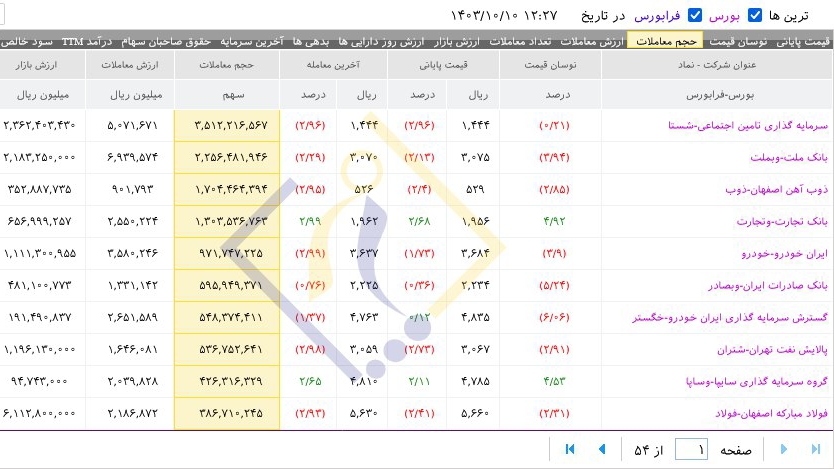Screen dimensions: 834x469
Task: Select trade value cell ۵,۰۷۱,۶۷۱
Action: point(132,125)
